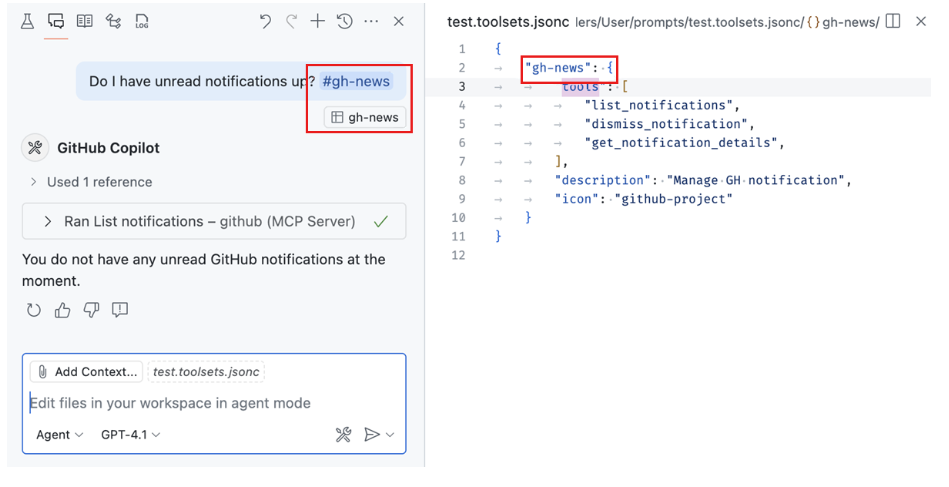Open the GPT-4.1 model dropdown
The height and width of the screenshot is (487, 949).
click(x=130, y=434)
